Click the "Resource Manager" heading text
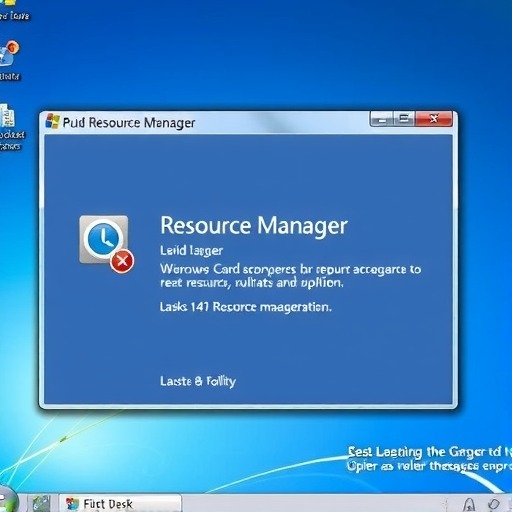The image size is (512, 512). pyautogui.click(x=254, y=226)
